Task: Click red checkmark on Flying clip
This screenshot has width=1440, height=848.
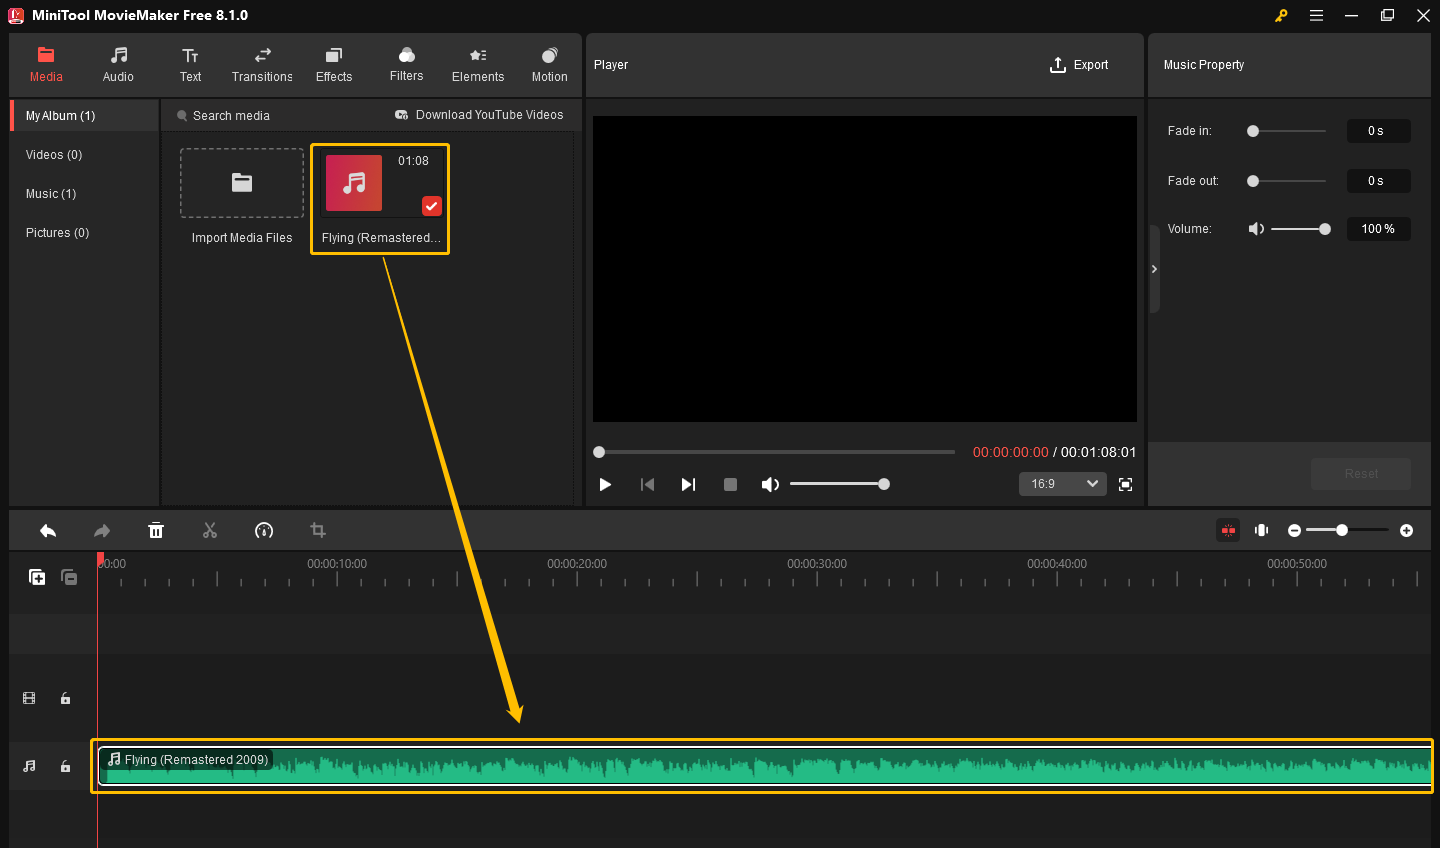Action: tap(431, 206)
